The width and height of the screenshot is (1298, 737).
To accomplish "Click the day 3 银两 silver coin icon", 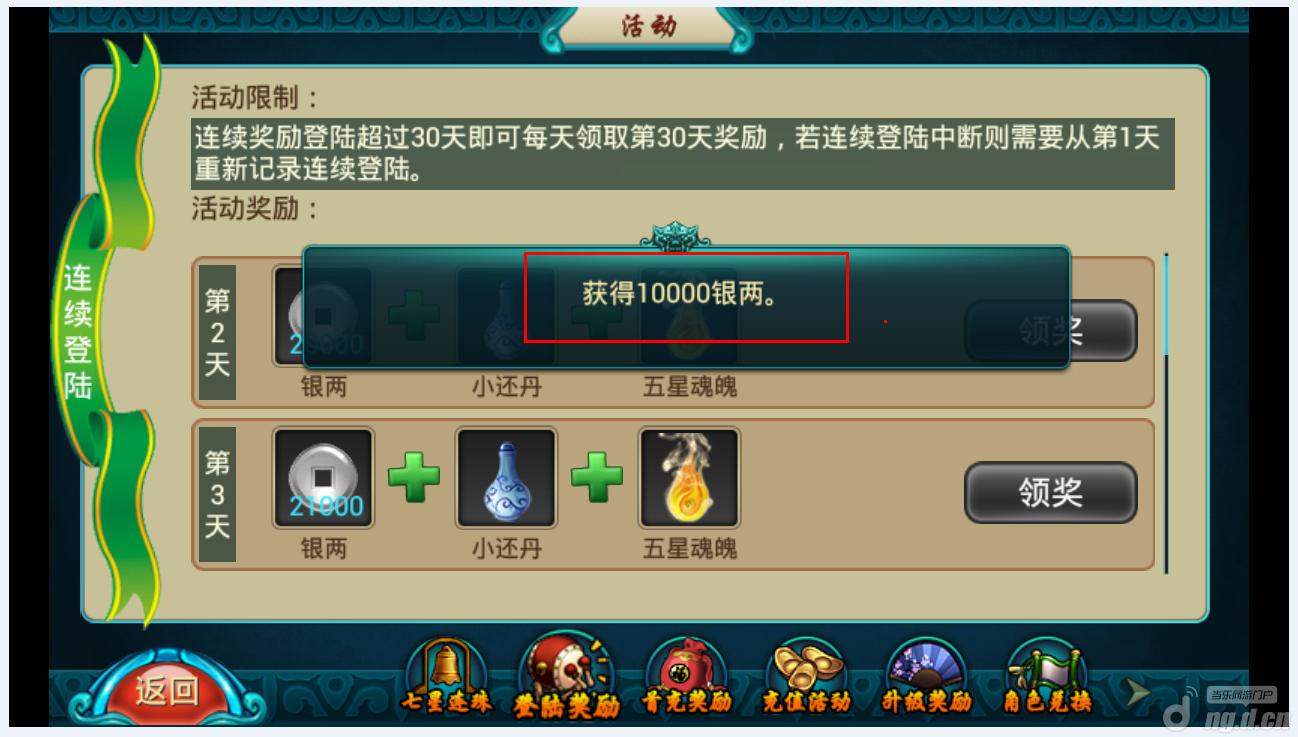I will point(324,478).
